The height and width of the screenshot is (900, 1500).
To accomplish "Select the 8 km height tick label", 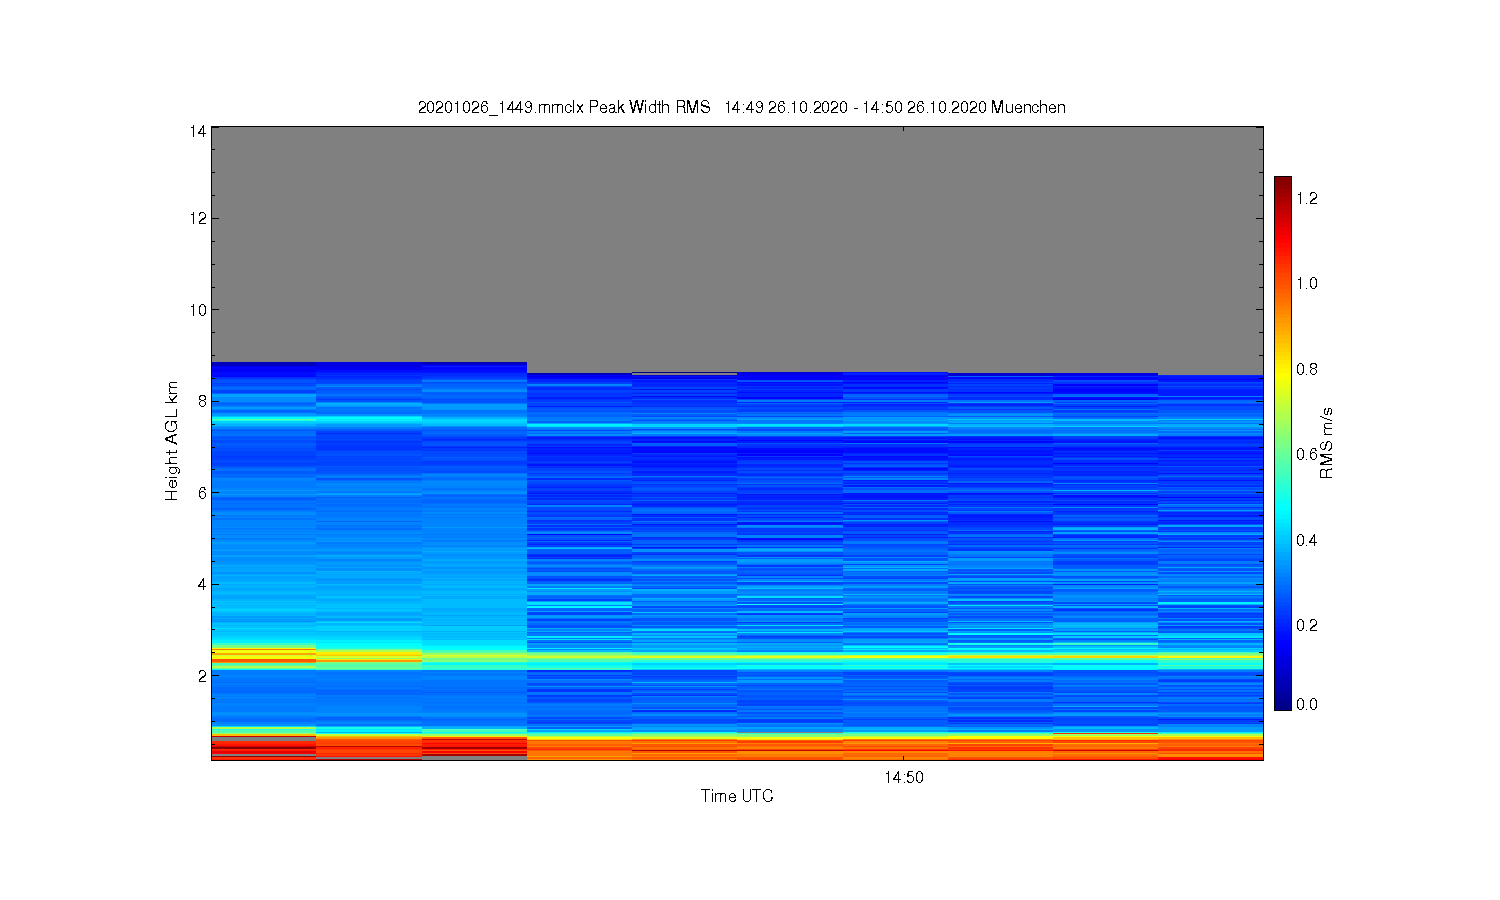I will click(x=202, y=401).
